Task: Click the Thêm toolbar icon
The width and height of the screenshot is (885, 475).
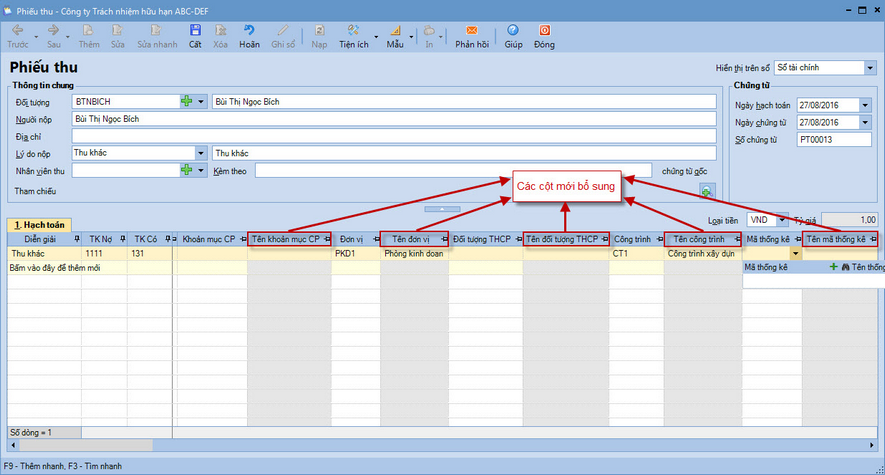Action: click(88, 30)
